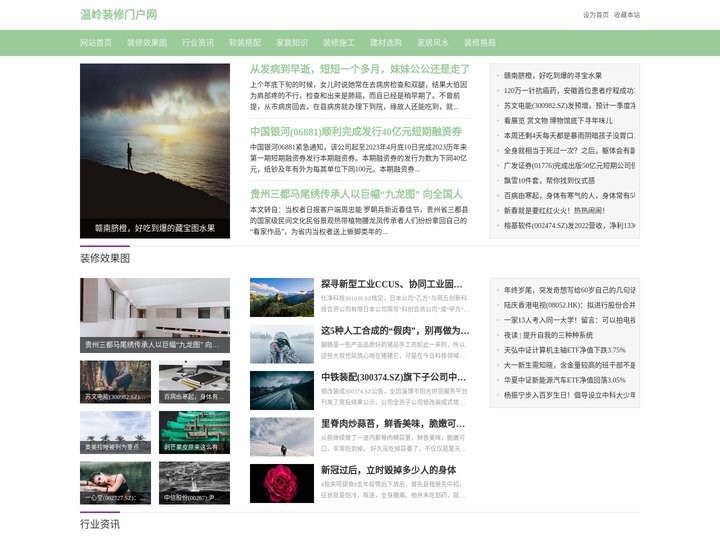Image resolution: width=720 pixels, height=540 pixels.
Task: Open the large sunset coastline featured image
Action: pyautogui.click(x=155, y=151)
